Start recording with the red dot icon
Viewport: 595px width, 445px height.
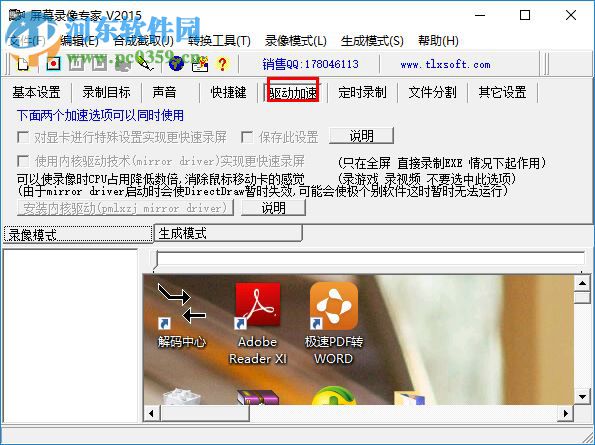tap(54, 63)
